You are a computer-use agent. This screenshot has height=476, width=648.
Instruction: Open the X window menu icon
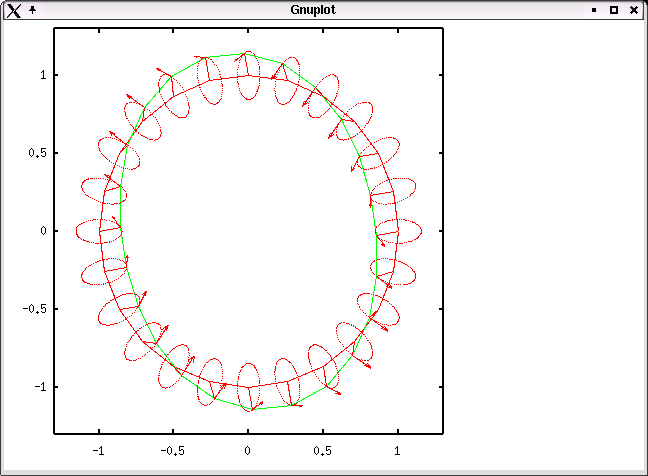pos(13,10)
